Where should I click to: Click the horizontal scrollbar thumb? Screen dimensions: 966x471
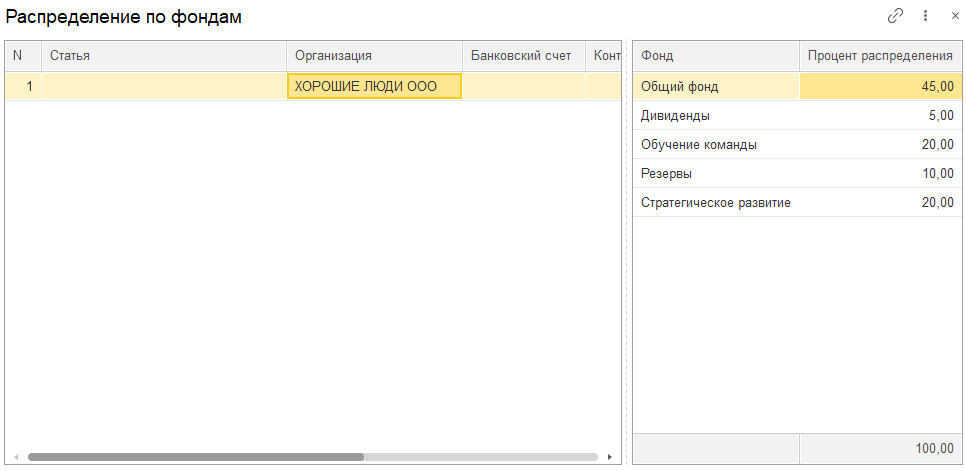196,457
